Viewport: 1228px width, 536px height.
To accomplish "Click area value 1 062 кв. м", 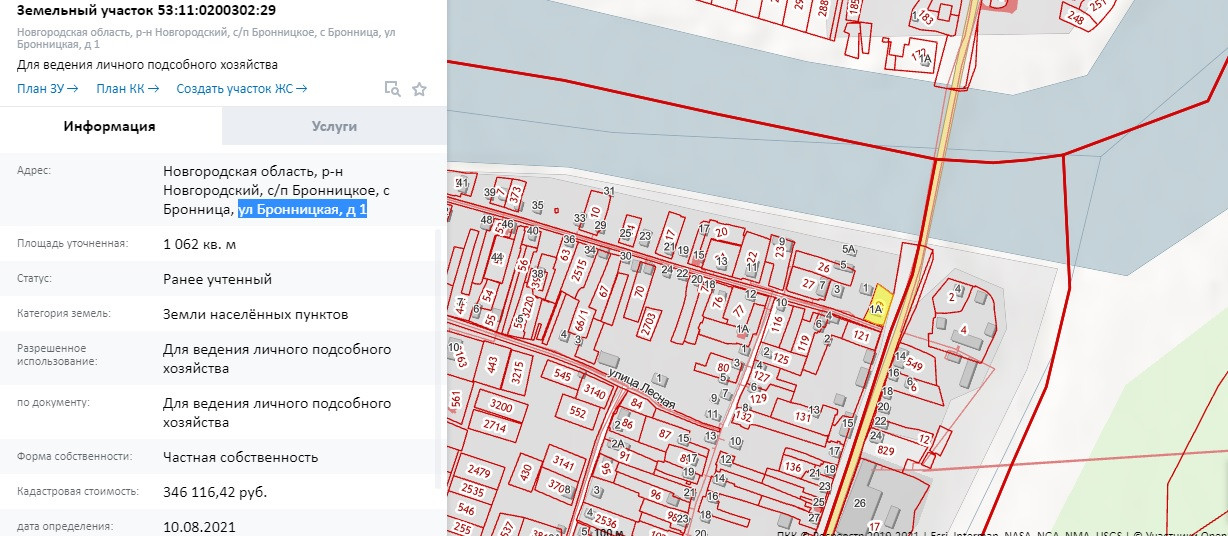I will click(200, 244).
